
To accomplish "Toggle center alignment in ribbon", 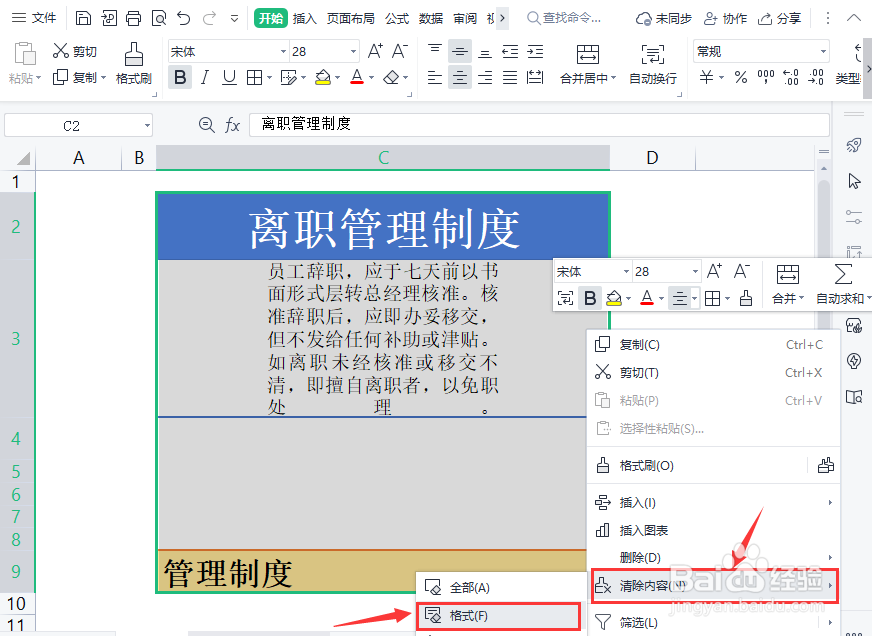I will pyautogui.click(x=459, y=76).
